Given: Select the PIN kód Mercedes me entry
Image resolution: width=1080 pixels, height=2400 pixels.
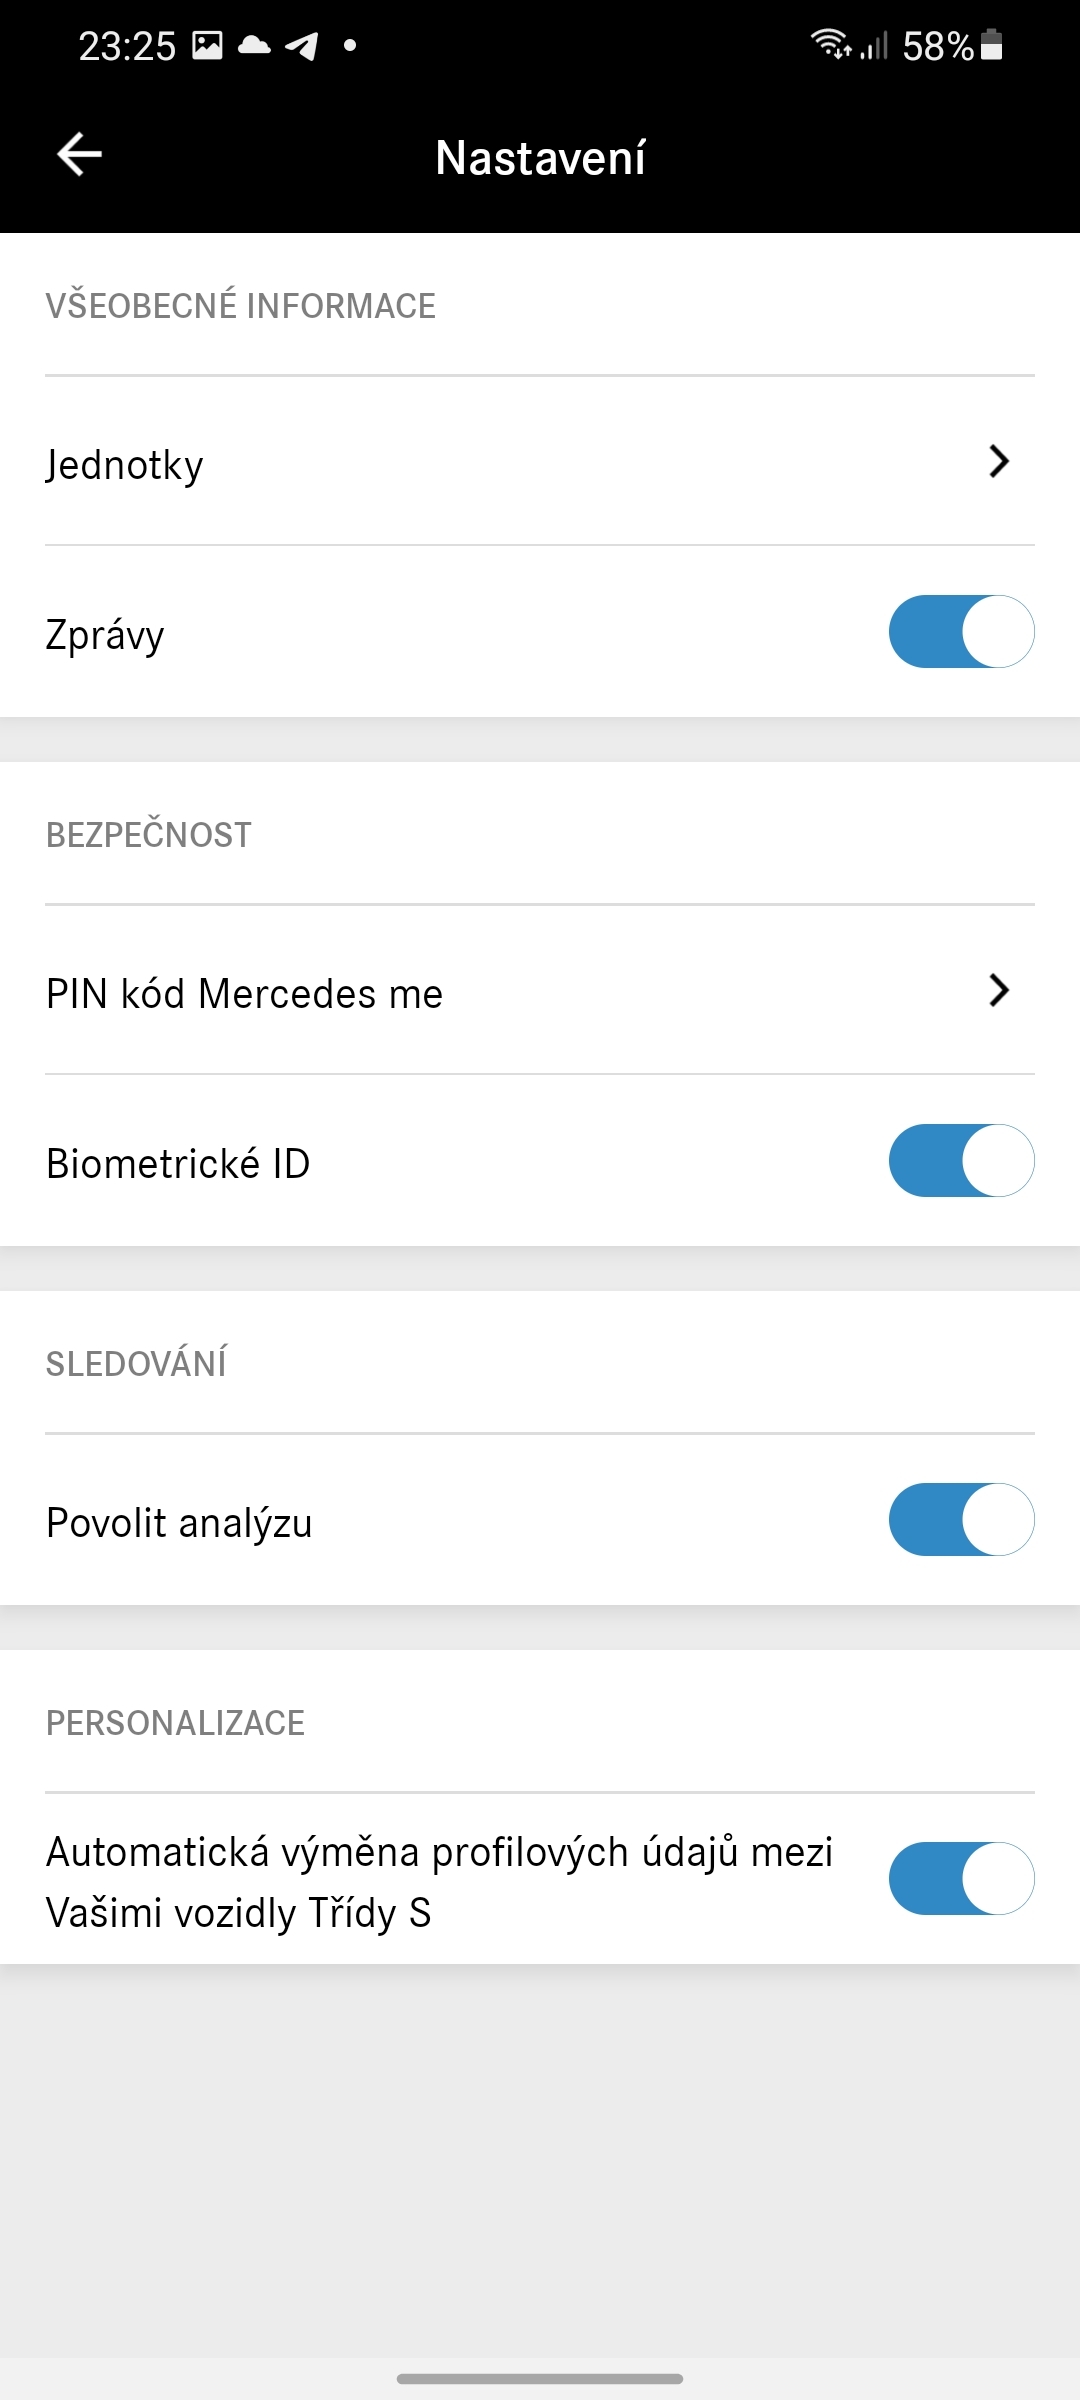Looking at the screenshot, I should 245,994.
